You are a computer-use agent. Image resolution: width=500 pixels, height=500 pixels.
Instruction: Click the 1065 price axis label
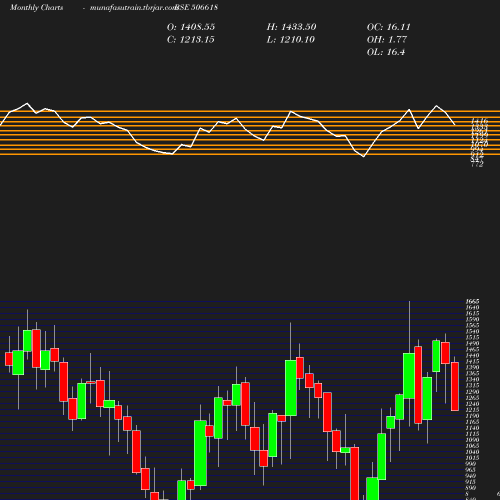(473, 446)
